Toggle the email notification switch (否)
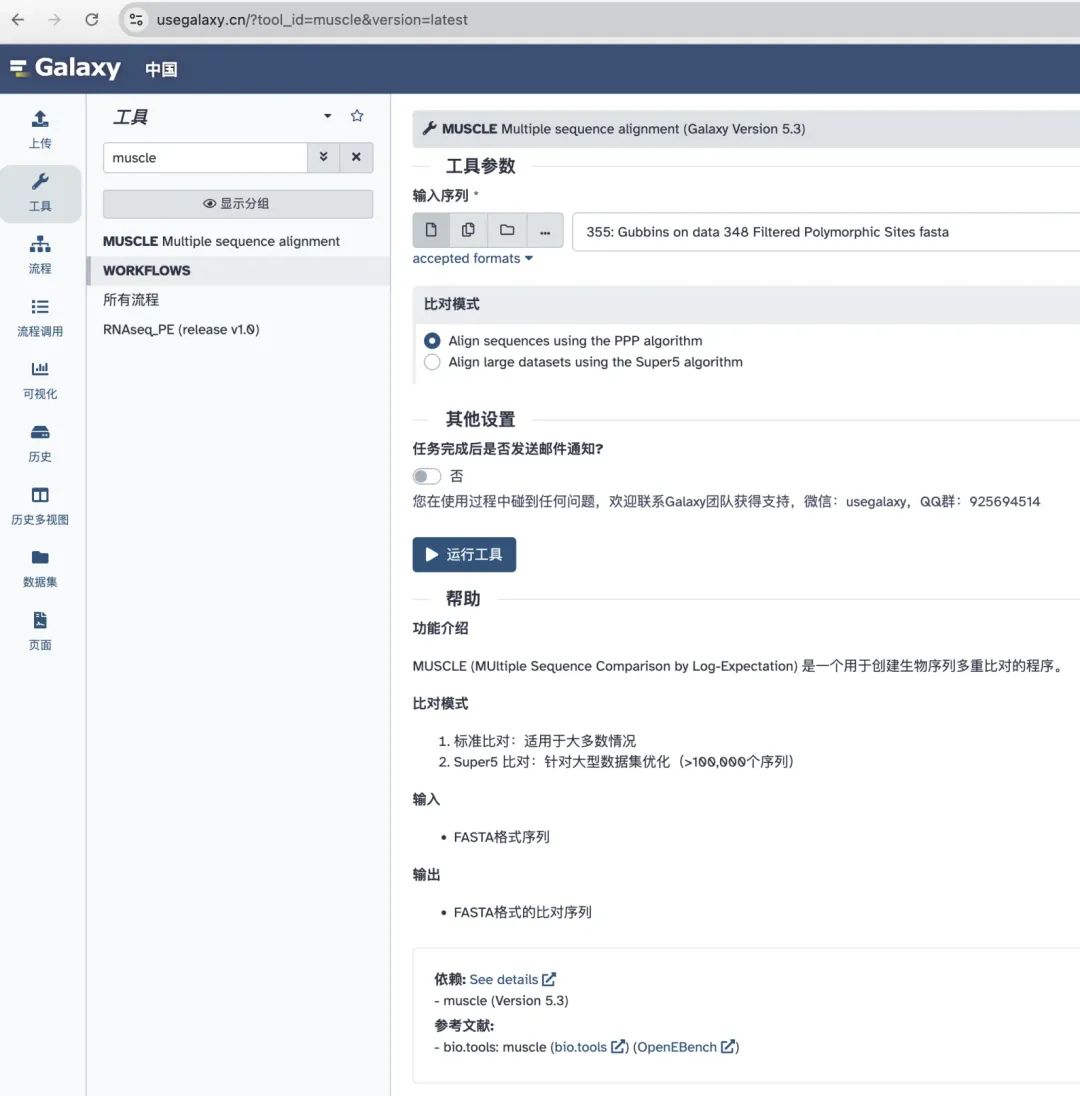The height and width of the screenshot is (1096, 1080). point(426,476)
